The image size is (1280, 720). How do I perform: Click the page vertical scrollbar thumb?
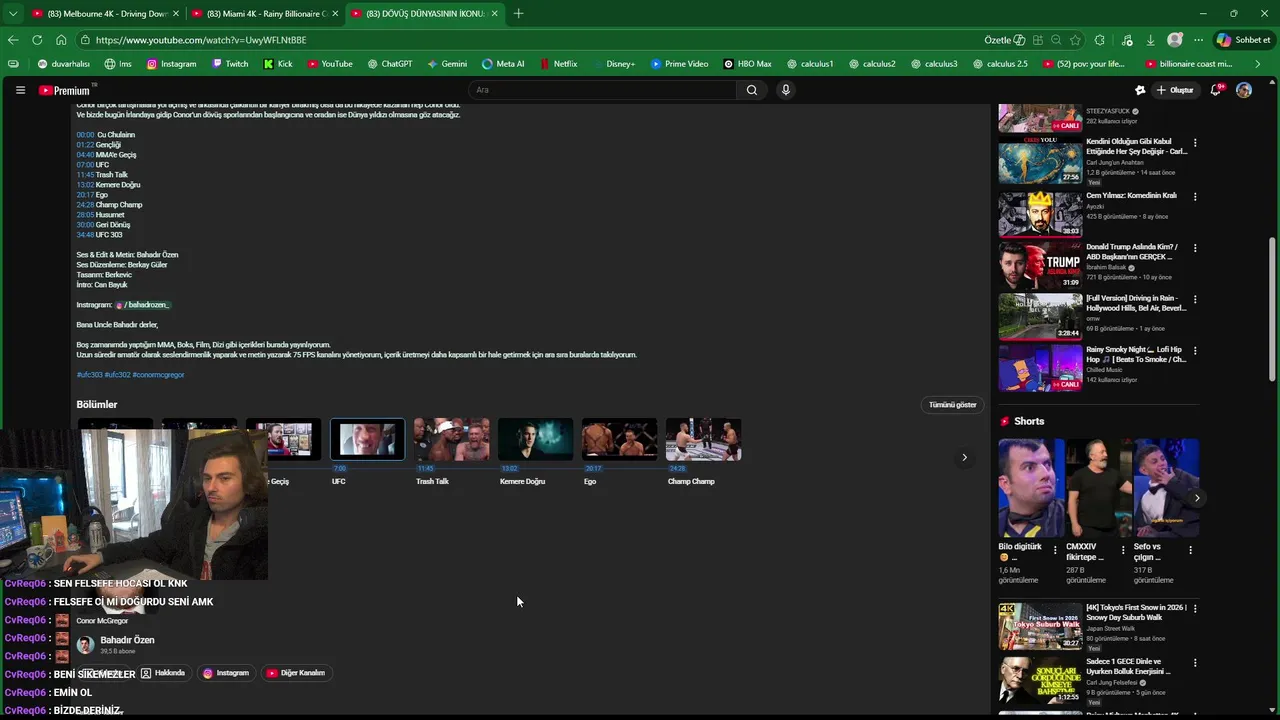1272,310
